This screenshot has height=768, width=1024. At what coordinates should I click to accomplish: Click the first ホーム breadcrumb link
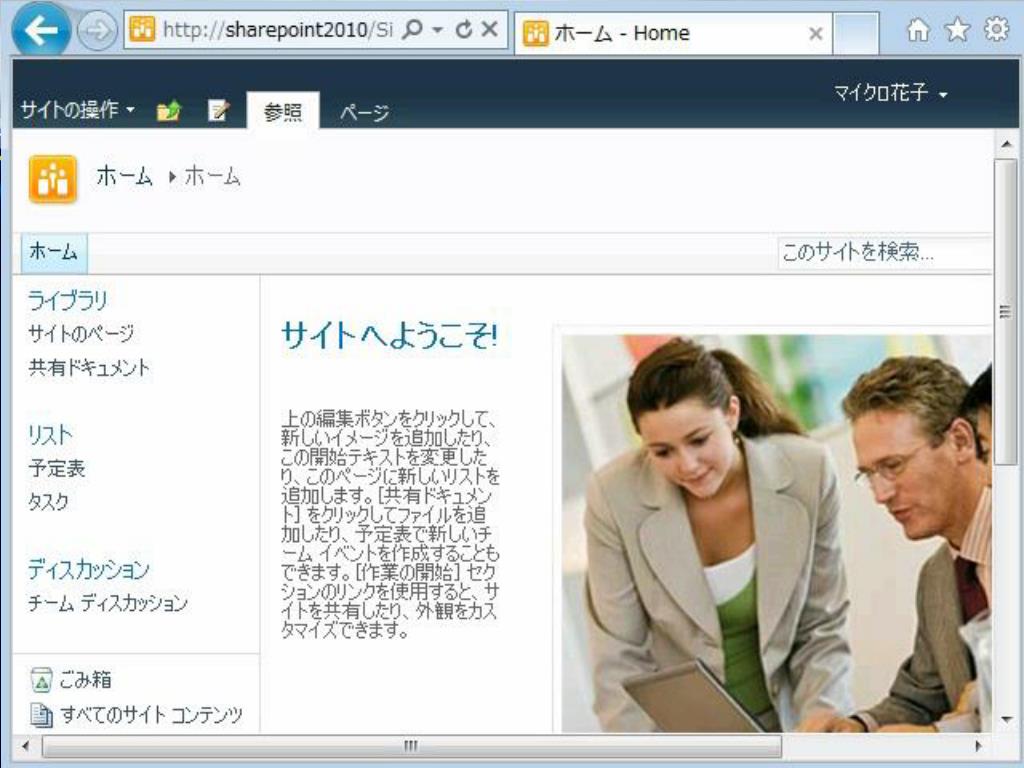click(124, 176)
